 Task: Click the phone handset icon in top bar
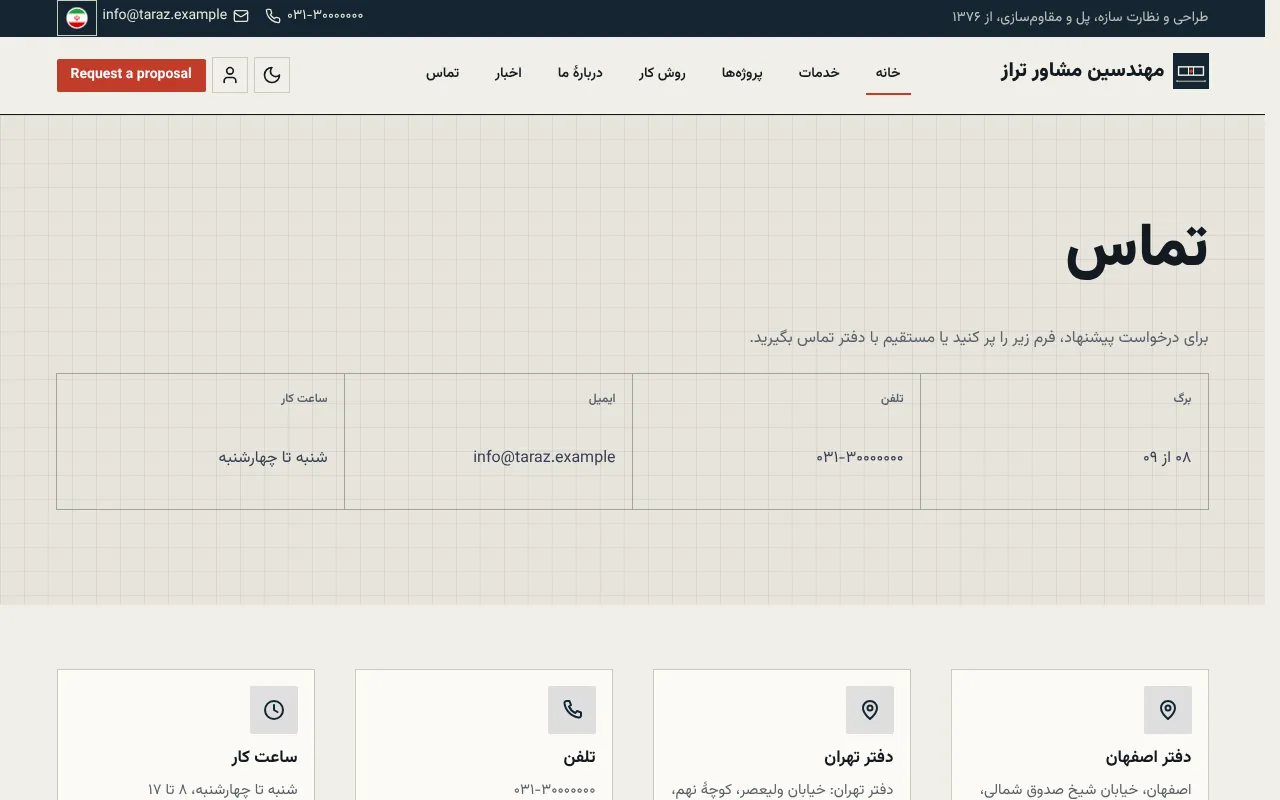point(273,16)
